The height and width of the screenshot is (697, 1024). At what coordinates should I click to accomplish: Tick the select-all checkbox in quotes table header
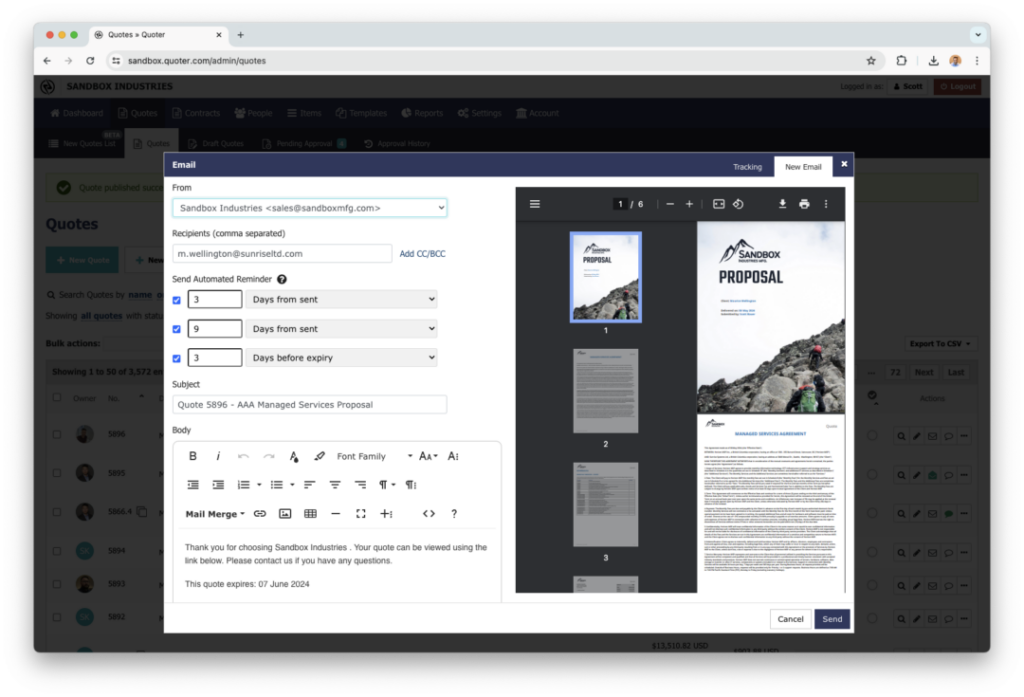pos(57,397)
